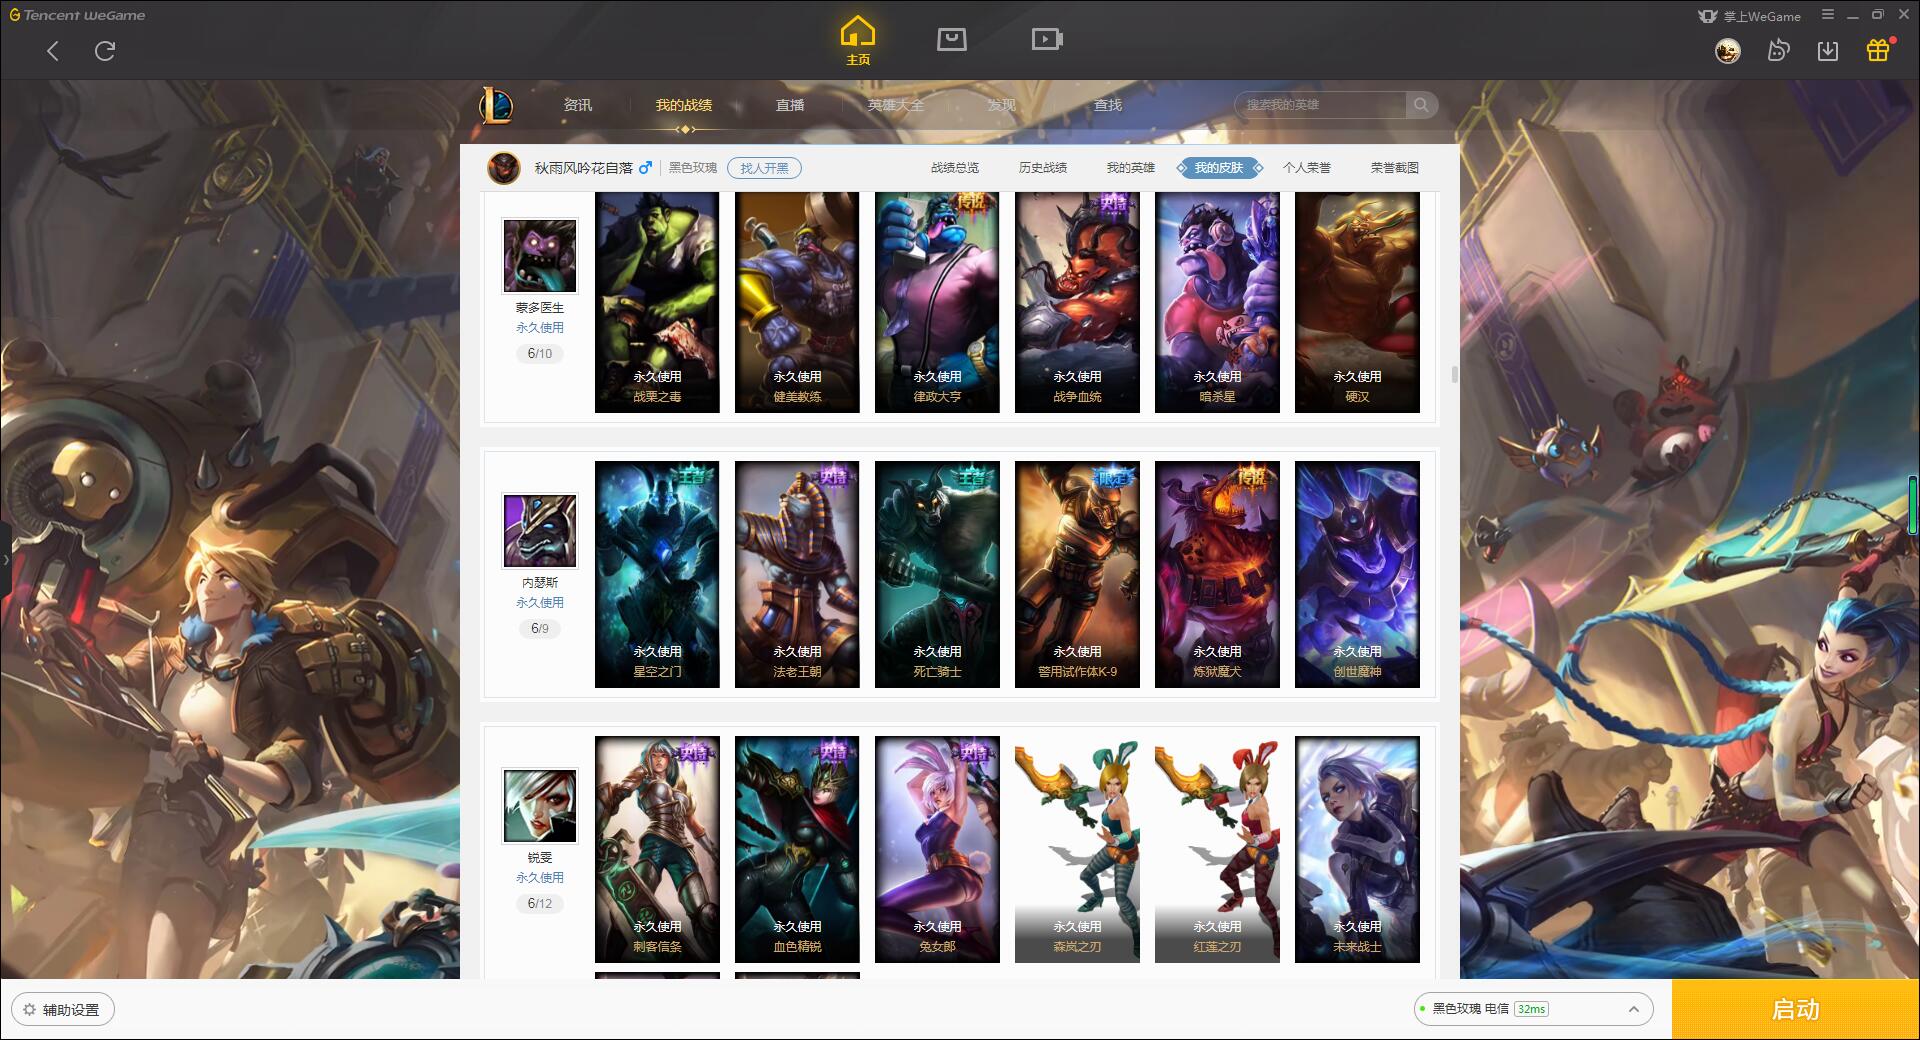
Task: Open the 个人荣誉 sub-tab
Action: (1307, 168)
